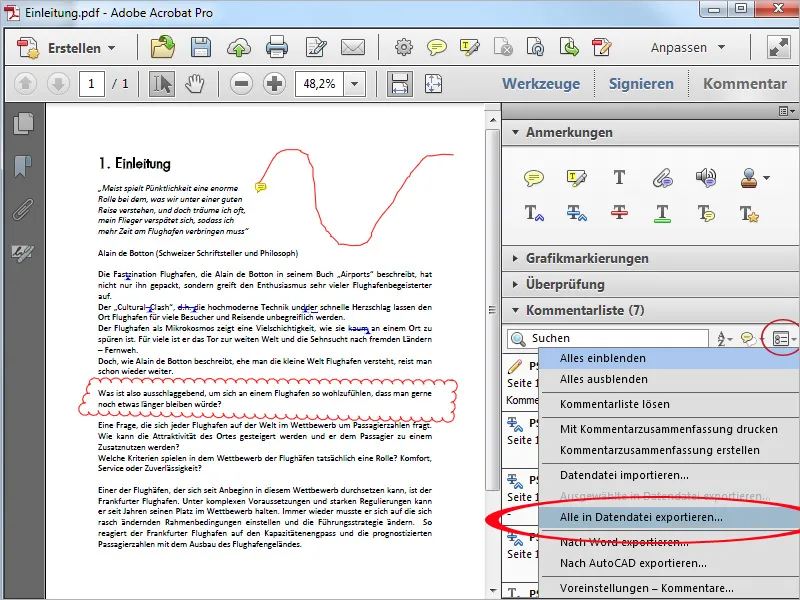Viewport: 800px width, 600px height.
Task: Select the green underline tool
Action: [x=662, y=213]
